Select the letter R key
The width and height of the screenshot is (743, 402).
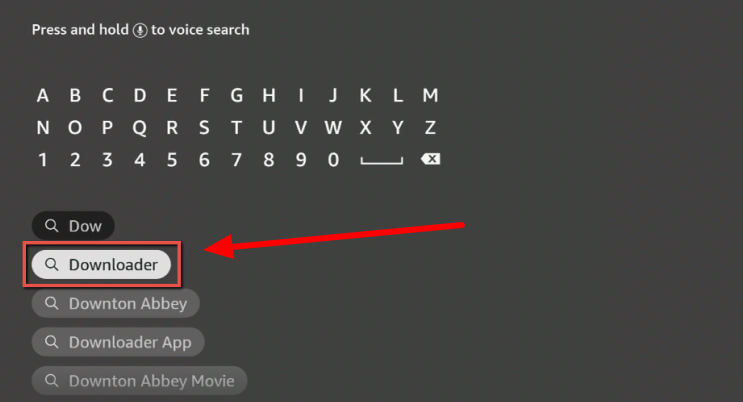click(x=172, y=128)
